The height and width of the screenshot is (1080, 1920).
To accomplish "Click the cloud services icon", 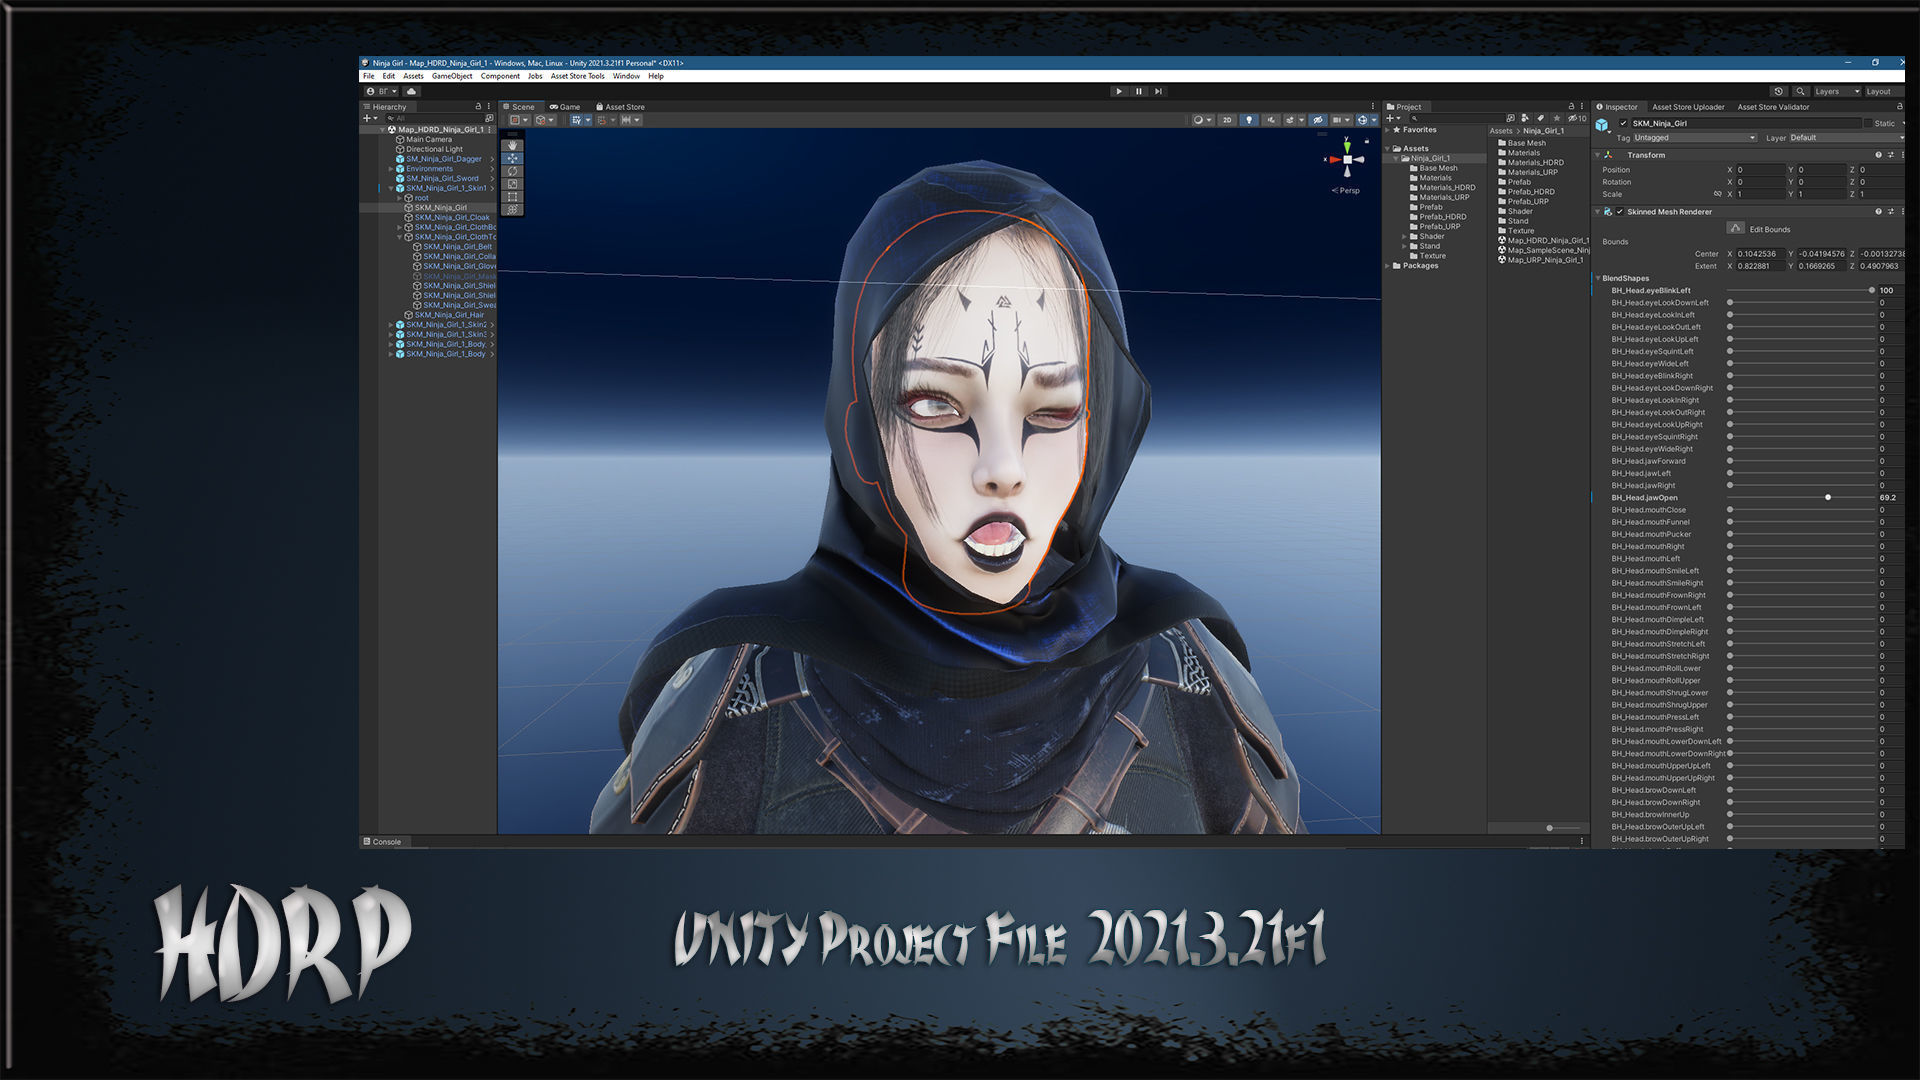I will click(x=411, y=91).
